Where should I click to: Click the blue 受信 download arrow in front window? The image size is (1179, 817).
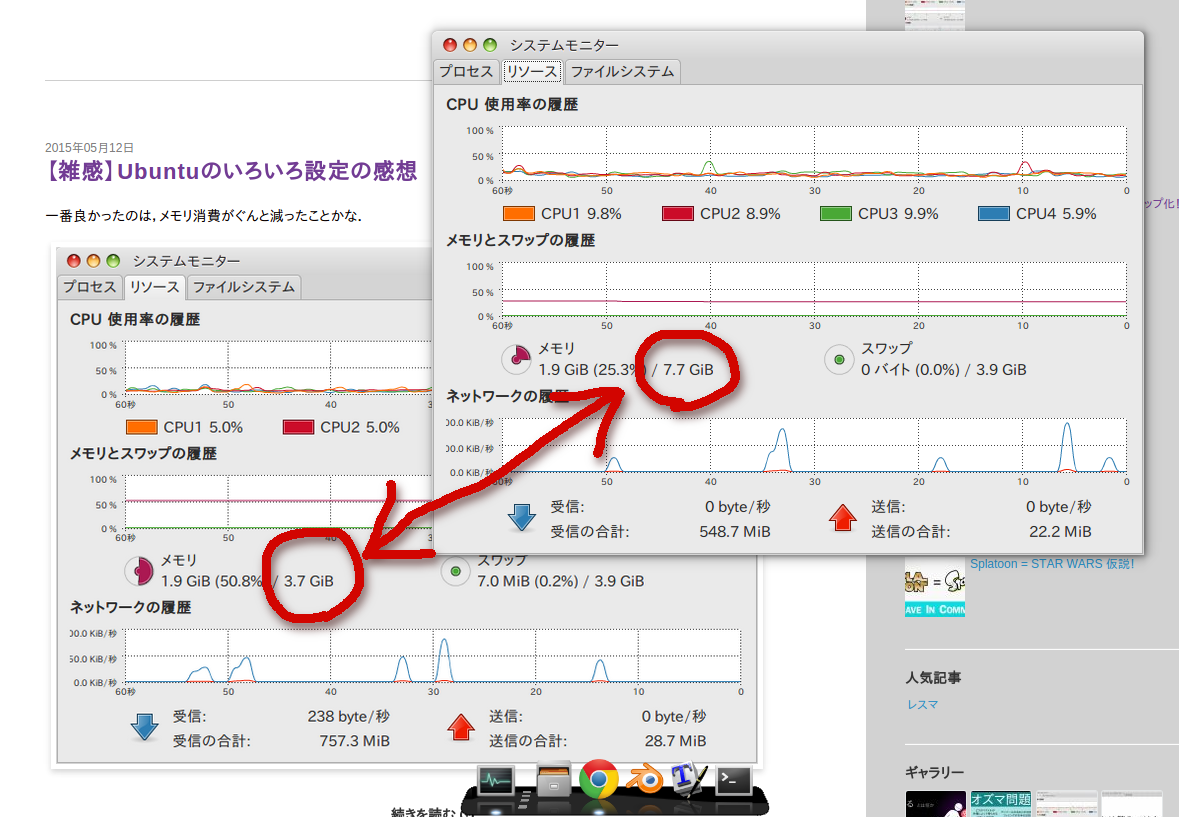[x=522, y=518]
